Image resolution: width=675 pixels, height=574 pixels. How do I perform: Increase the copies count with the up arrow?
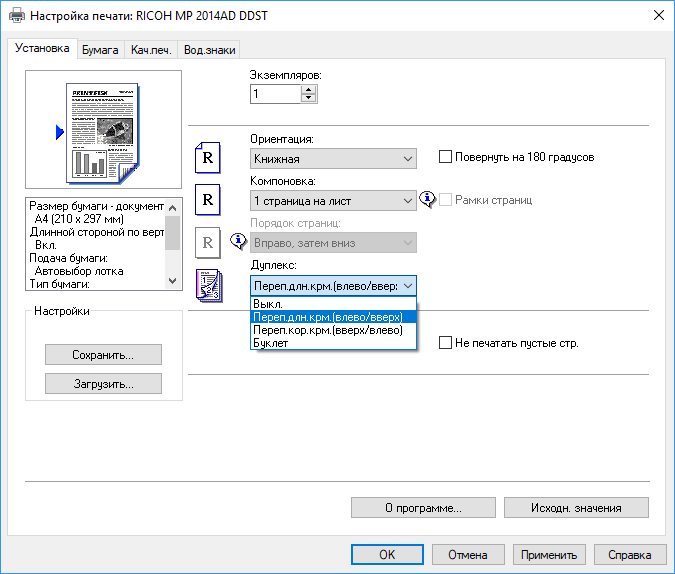(x=308, y=89)
